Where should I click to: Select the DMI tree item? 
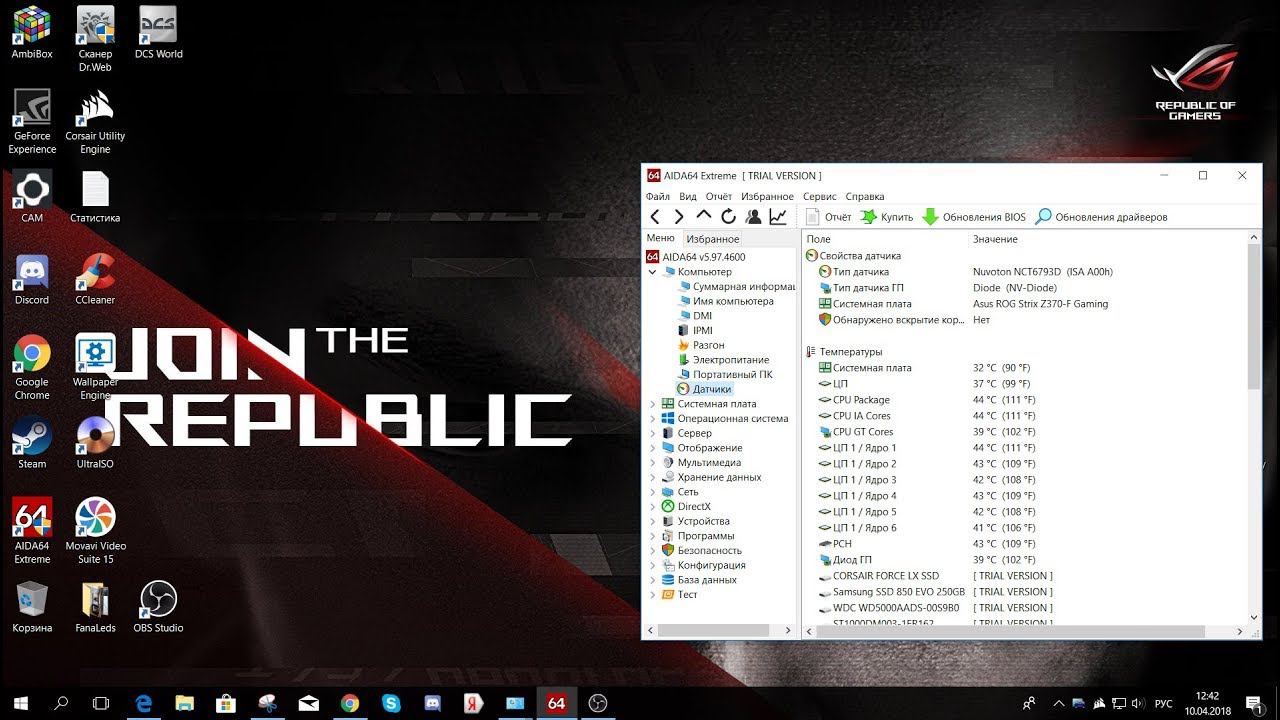694,316
